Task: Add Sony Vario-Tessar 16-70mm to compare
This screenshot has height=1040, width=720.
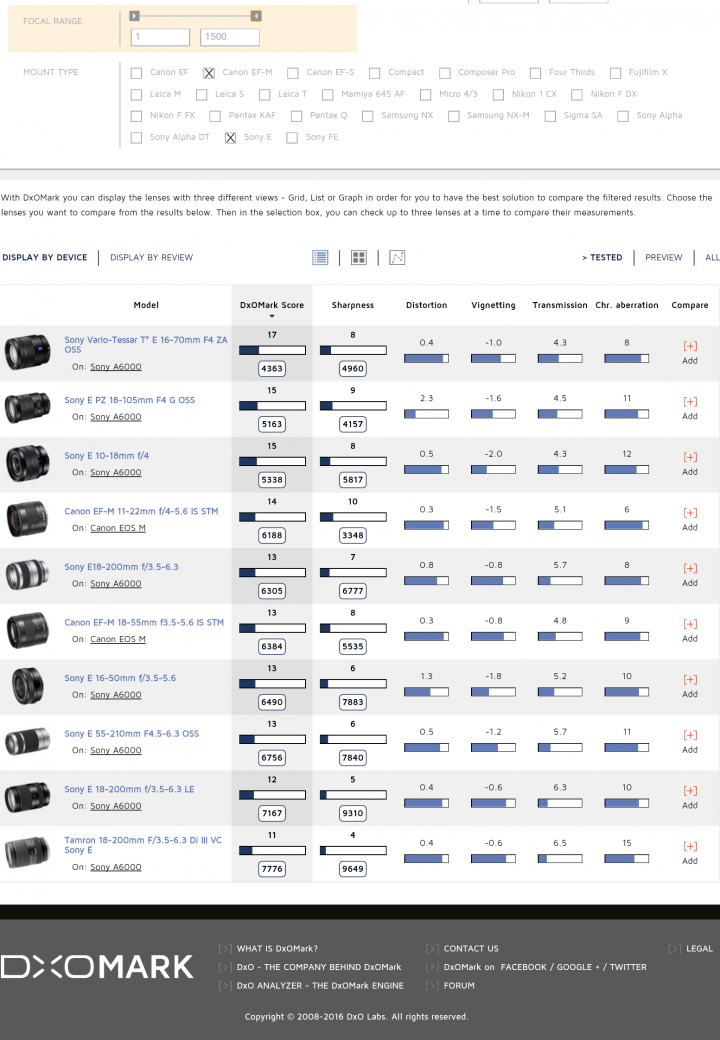Action: 690,352
